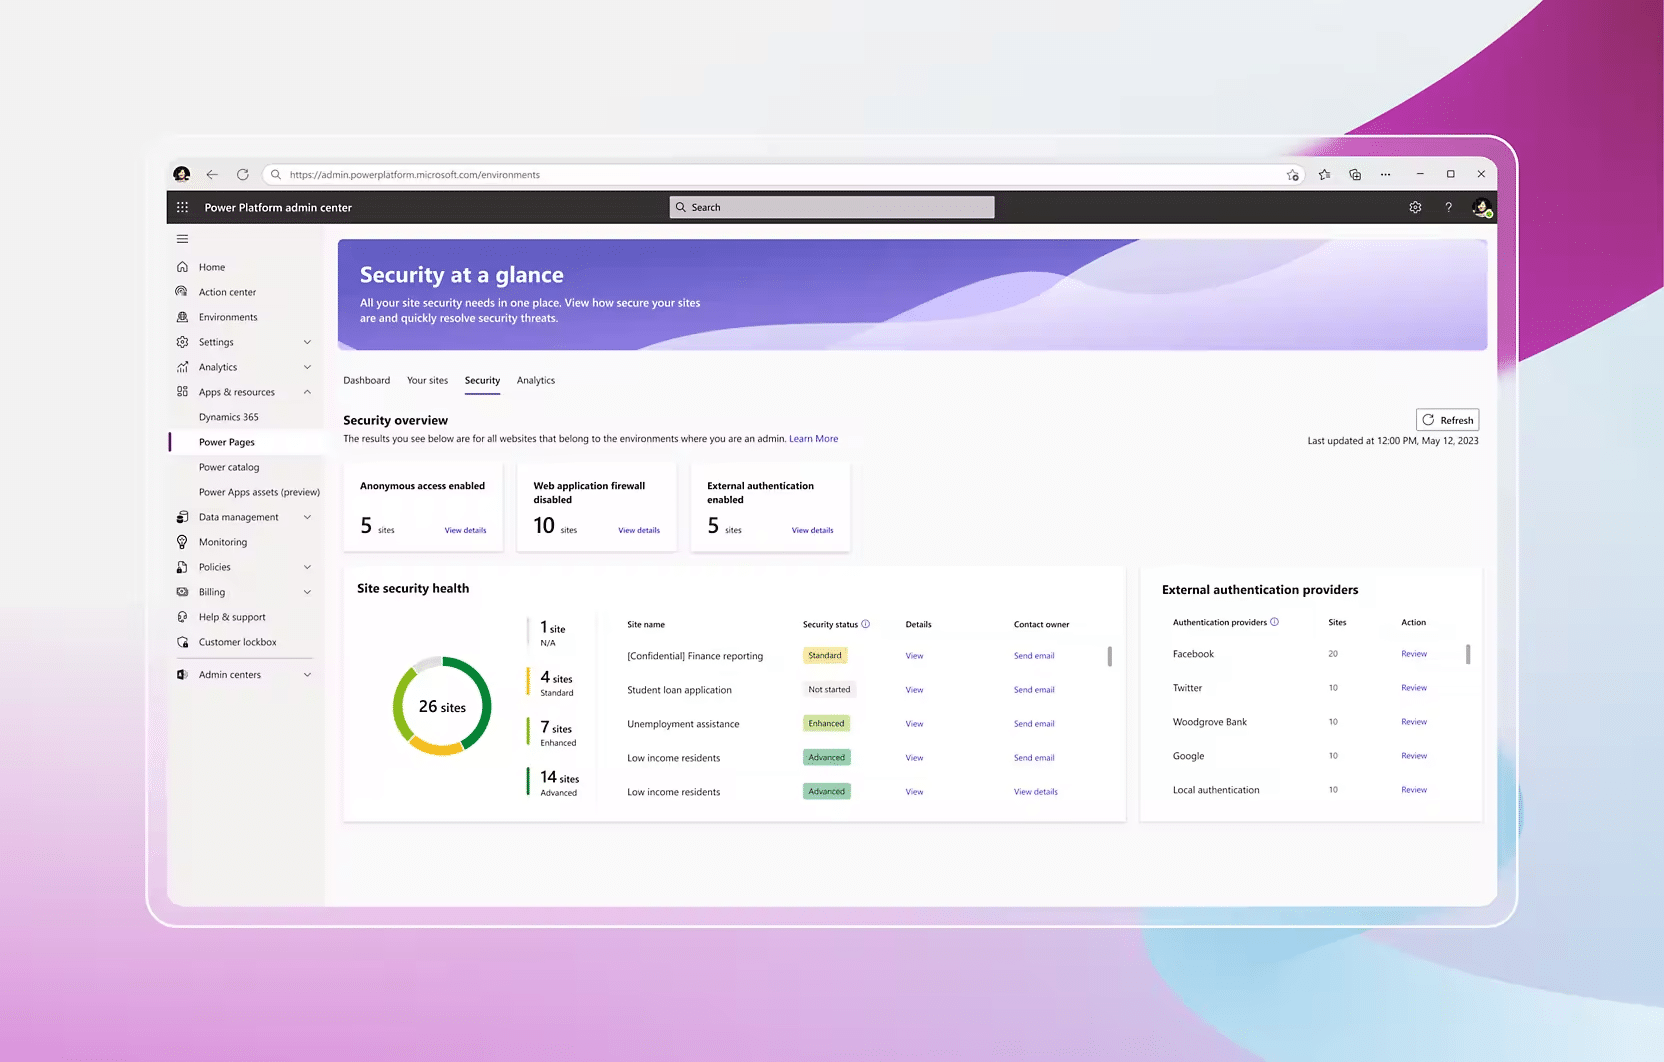Open browser Collections icon

pyautogui.click(x=1355, y=174)
